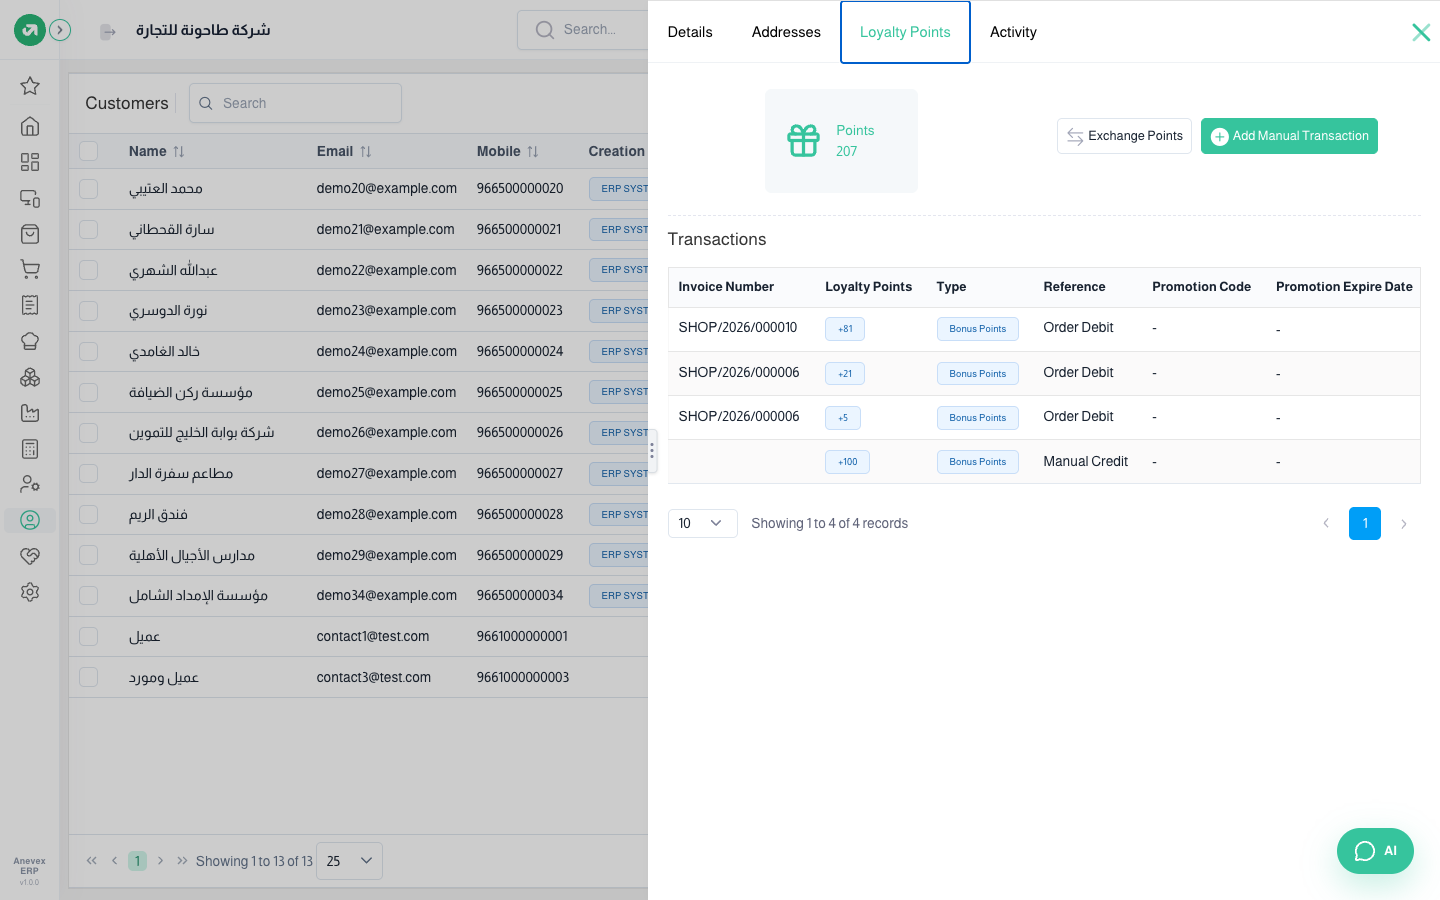Select the Loyalty Points tab
The height and width of the screenshot is (900, 1440).
905,32
